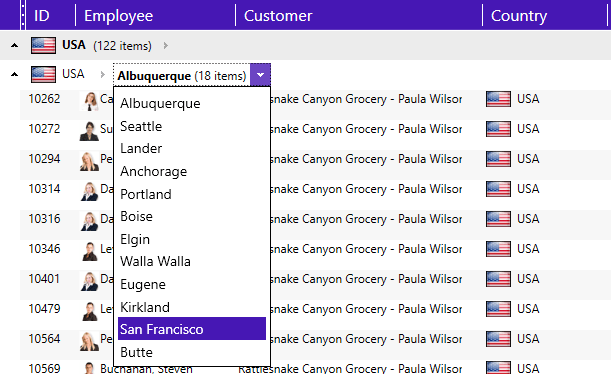Viewport: 611px width, 374px height.
Task: Click the ID column header
Action: pos(42,16)
